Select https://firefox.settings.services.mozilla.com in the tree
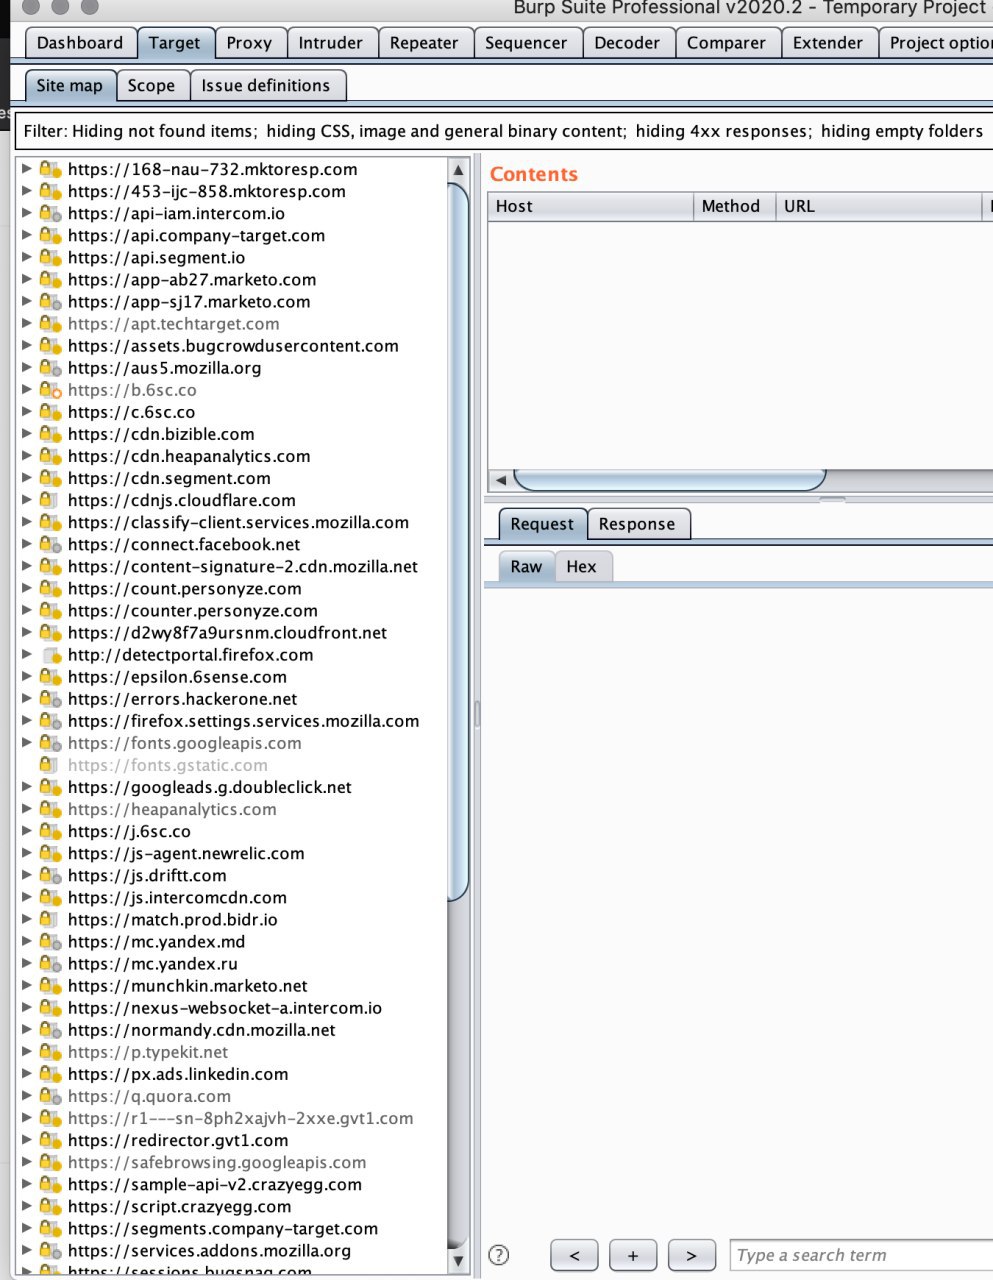 (x=243, y=721)
